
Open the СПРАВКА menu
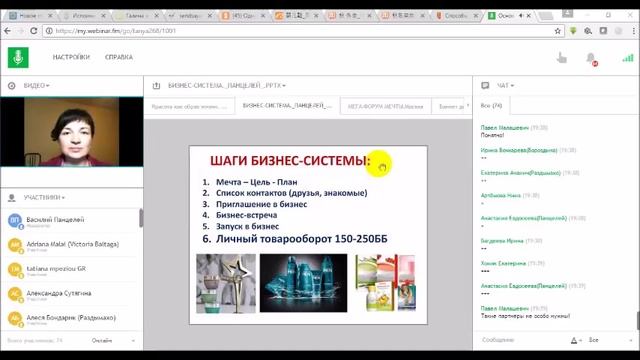119,57
